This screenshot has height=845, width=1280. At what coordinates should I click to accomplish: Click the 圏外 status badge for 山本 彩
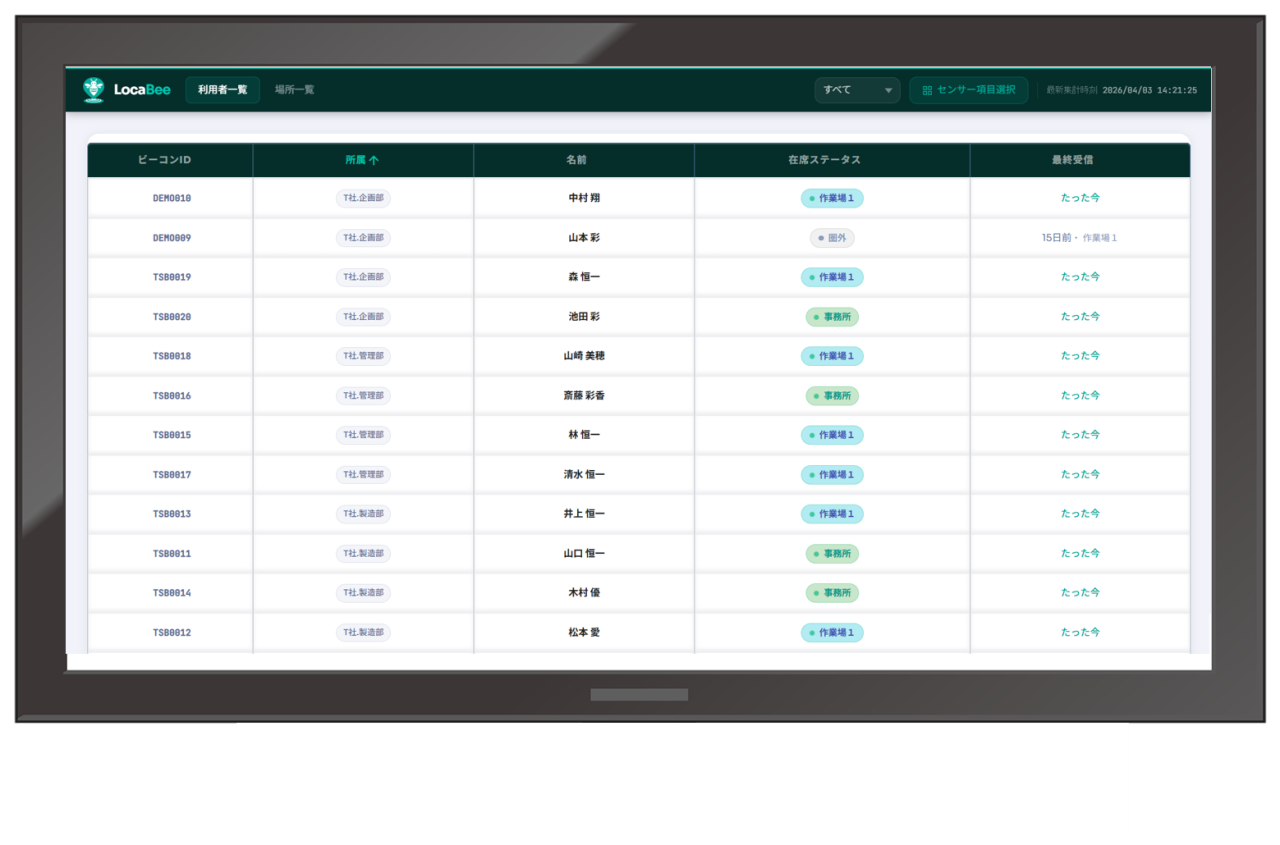[832, 238]
